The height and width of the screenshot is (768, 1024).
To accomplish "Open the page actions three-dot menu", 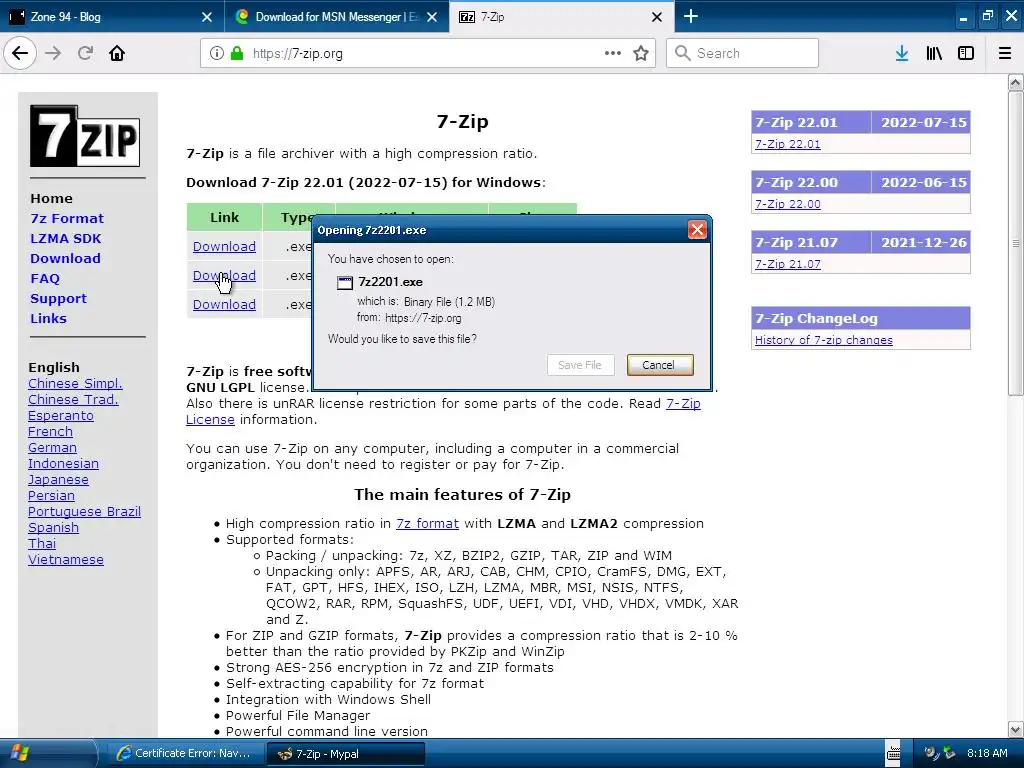I will (x=613, y=53).
